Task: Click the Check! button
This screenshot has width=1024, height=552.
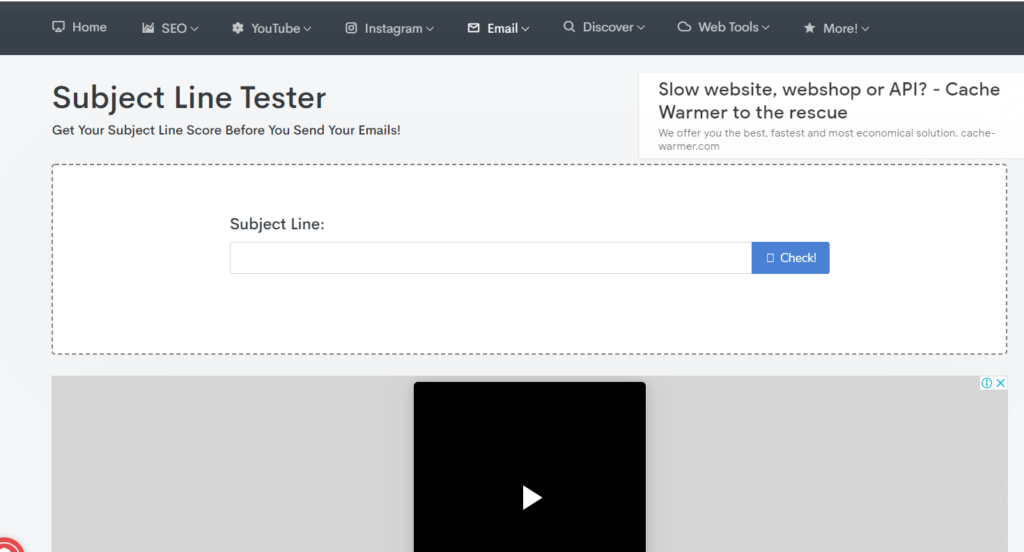Action: click(x=790, y=257)
